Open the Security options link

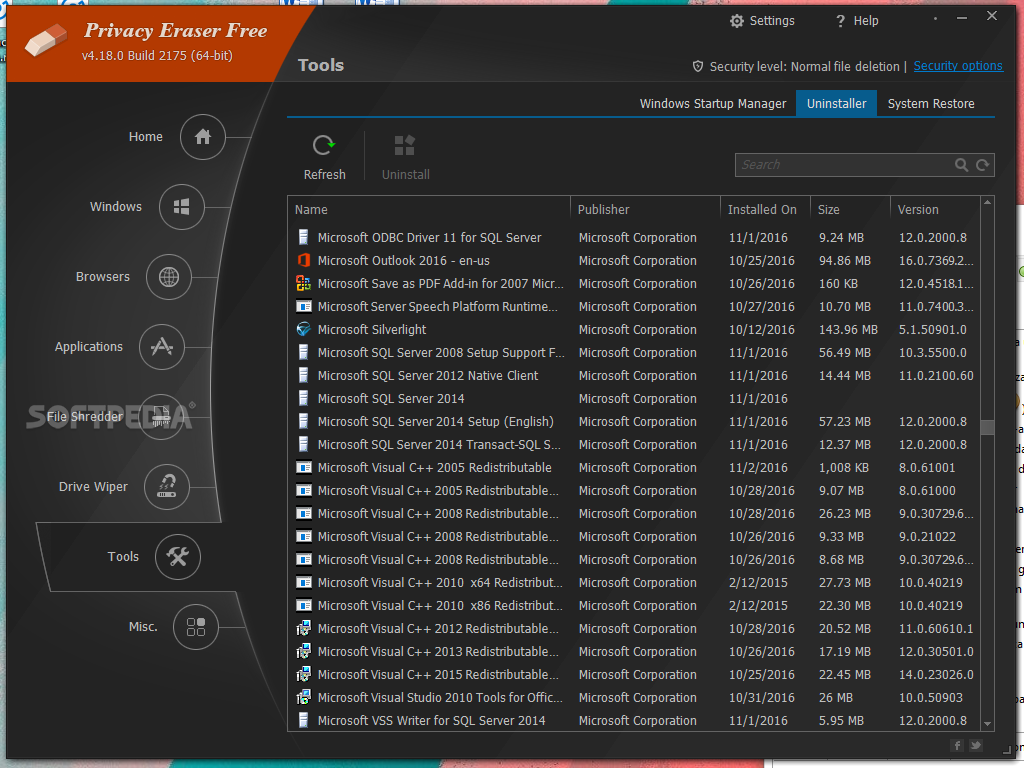pyautogui.click(x=957, y=66)
